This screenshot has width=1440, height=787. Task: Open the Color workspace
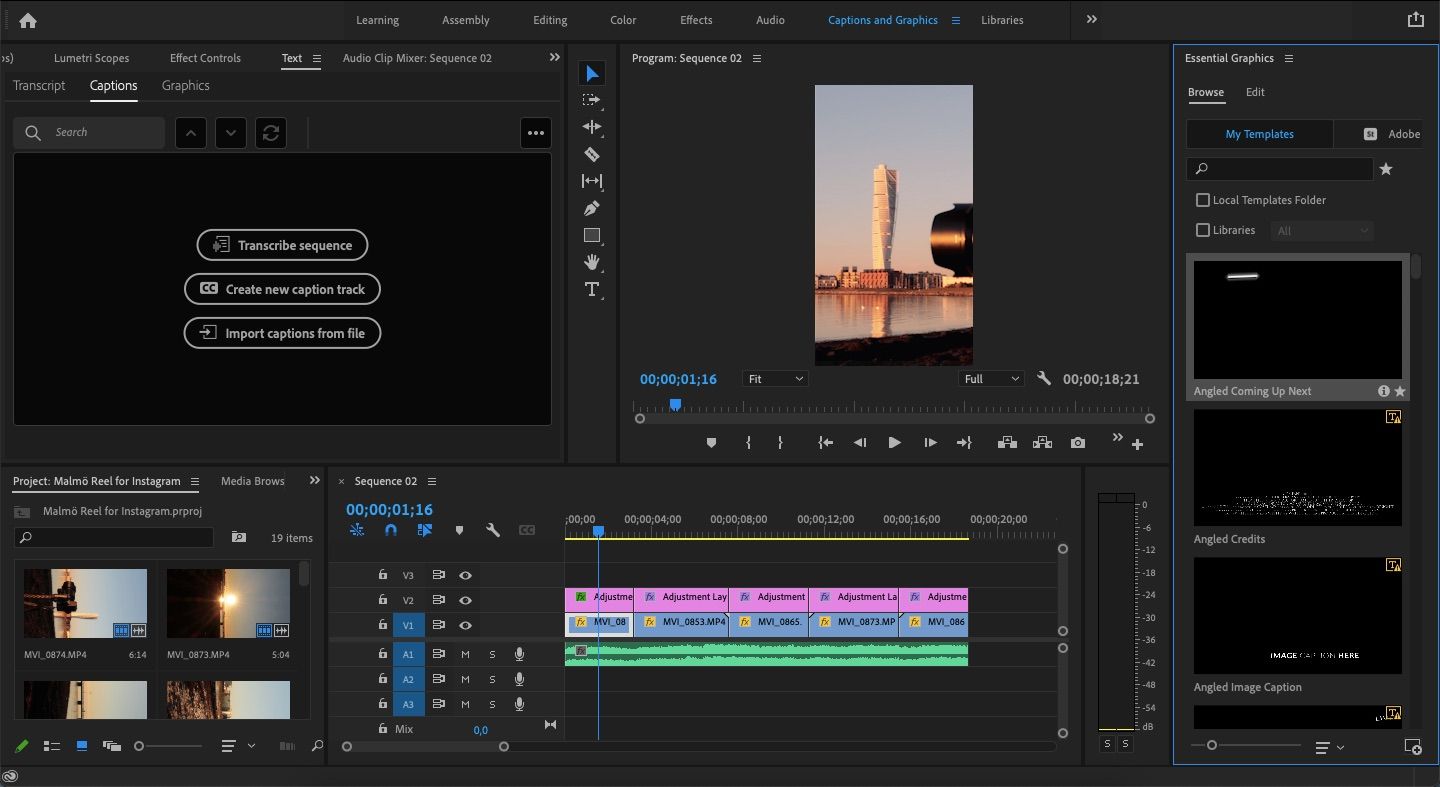(x=622, y=20)
